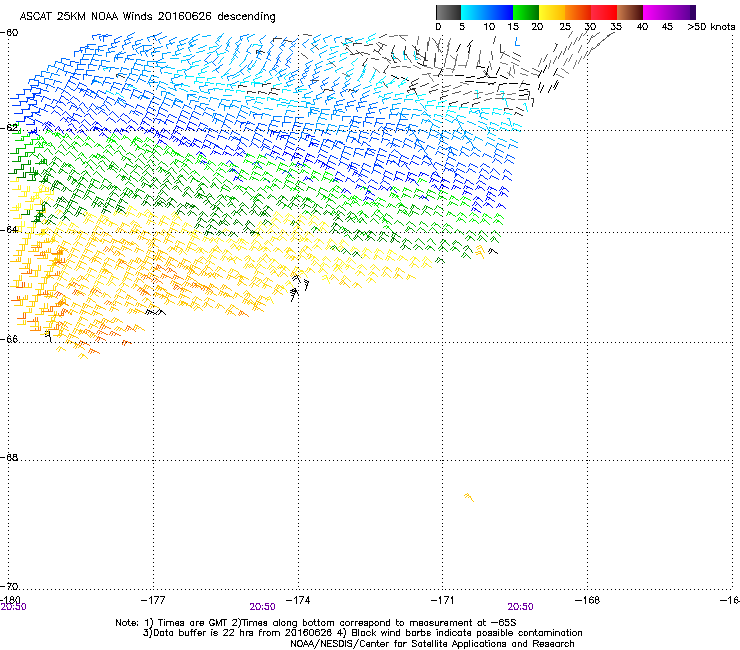
Task: Click the '-171' longitude axis label
Action: [x=443, y=600]
